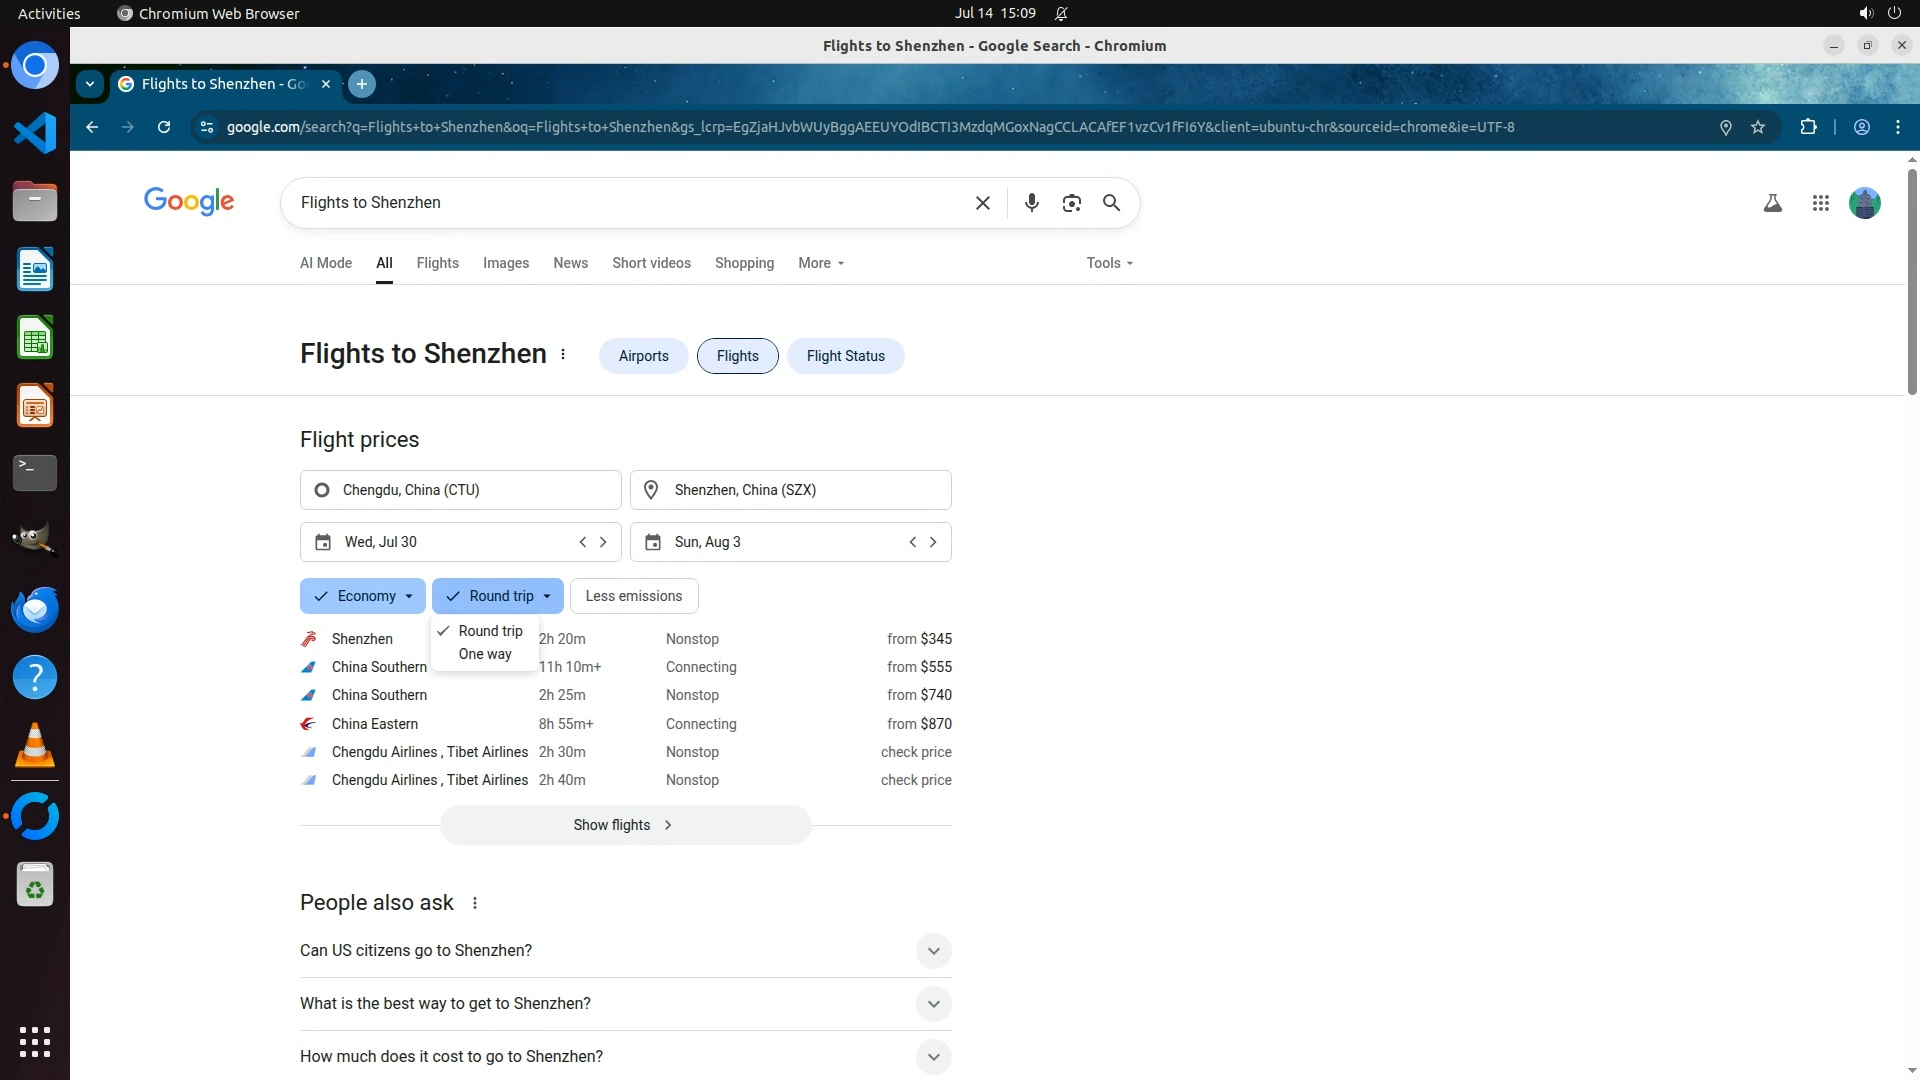Open the Google apps grid
This screenshot has height=1080, width=1920.
(x=1820, y=203)
